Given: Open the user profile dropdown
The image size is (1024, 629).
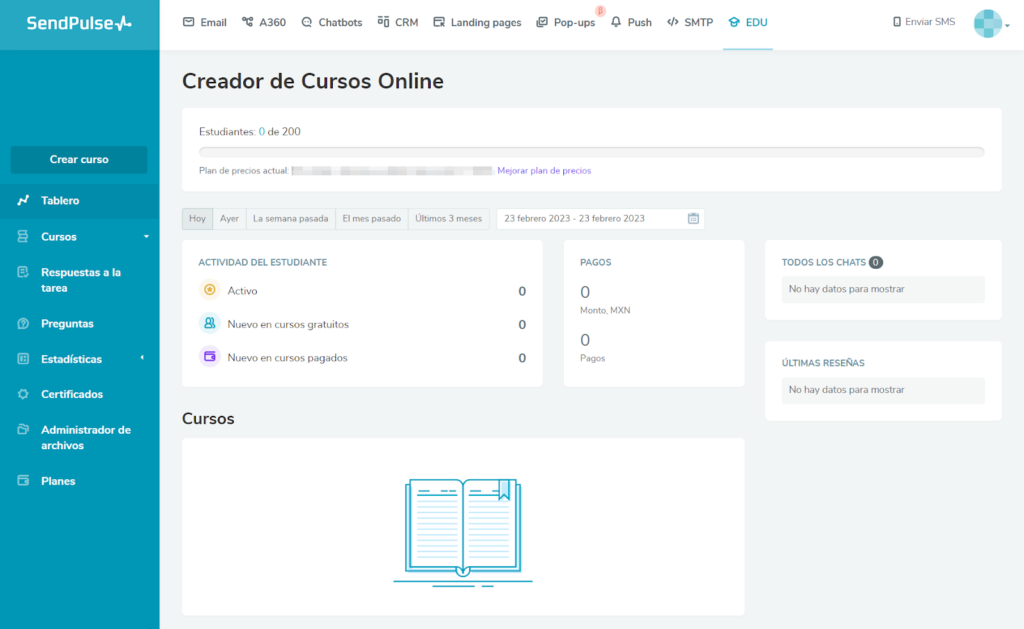Looking at the screenshot, I should pos(986,22).
